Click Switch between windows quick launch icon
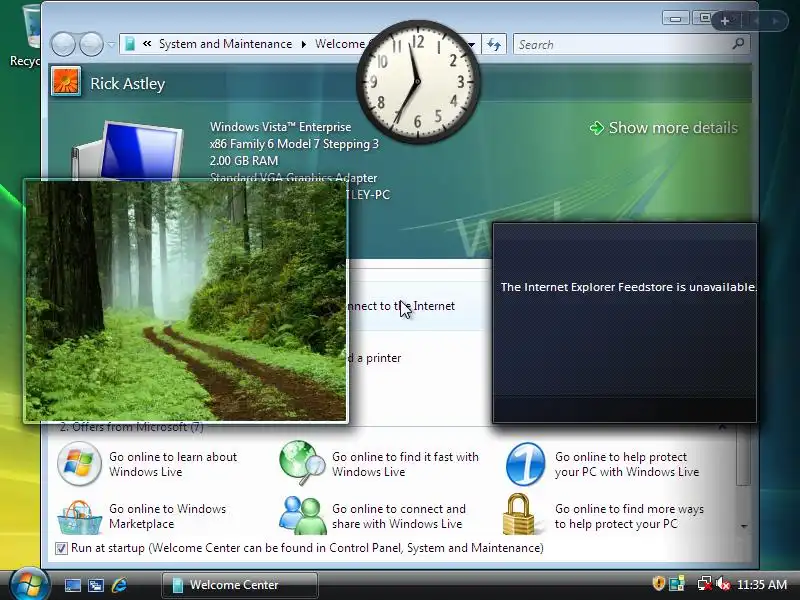The height and width of the screenshot is (600, 800). click(96, 585)
